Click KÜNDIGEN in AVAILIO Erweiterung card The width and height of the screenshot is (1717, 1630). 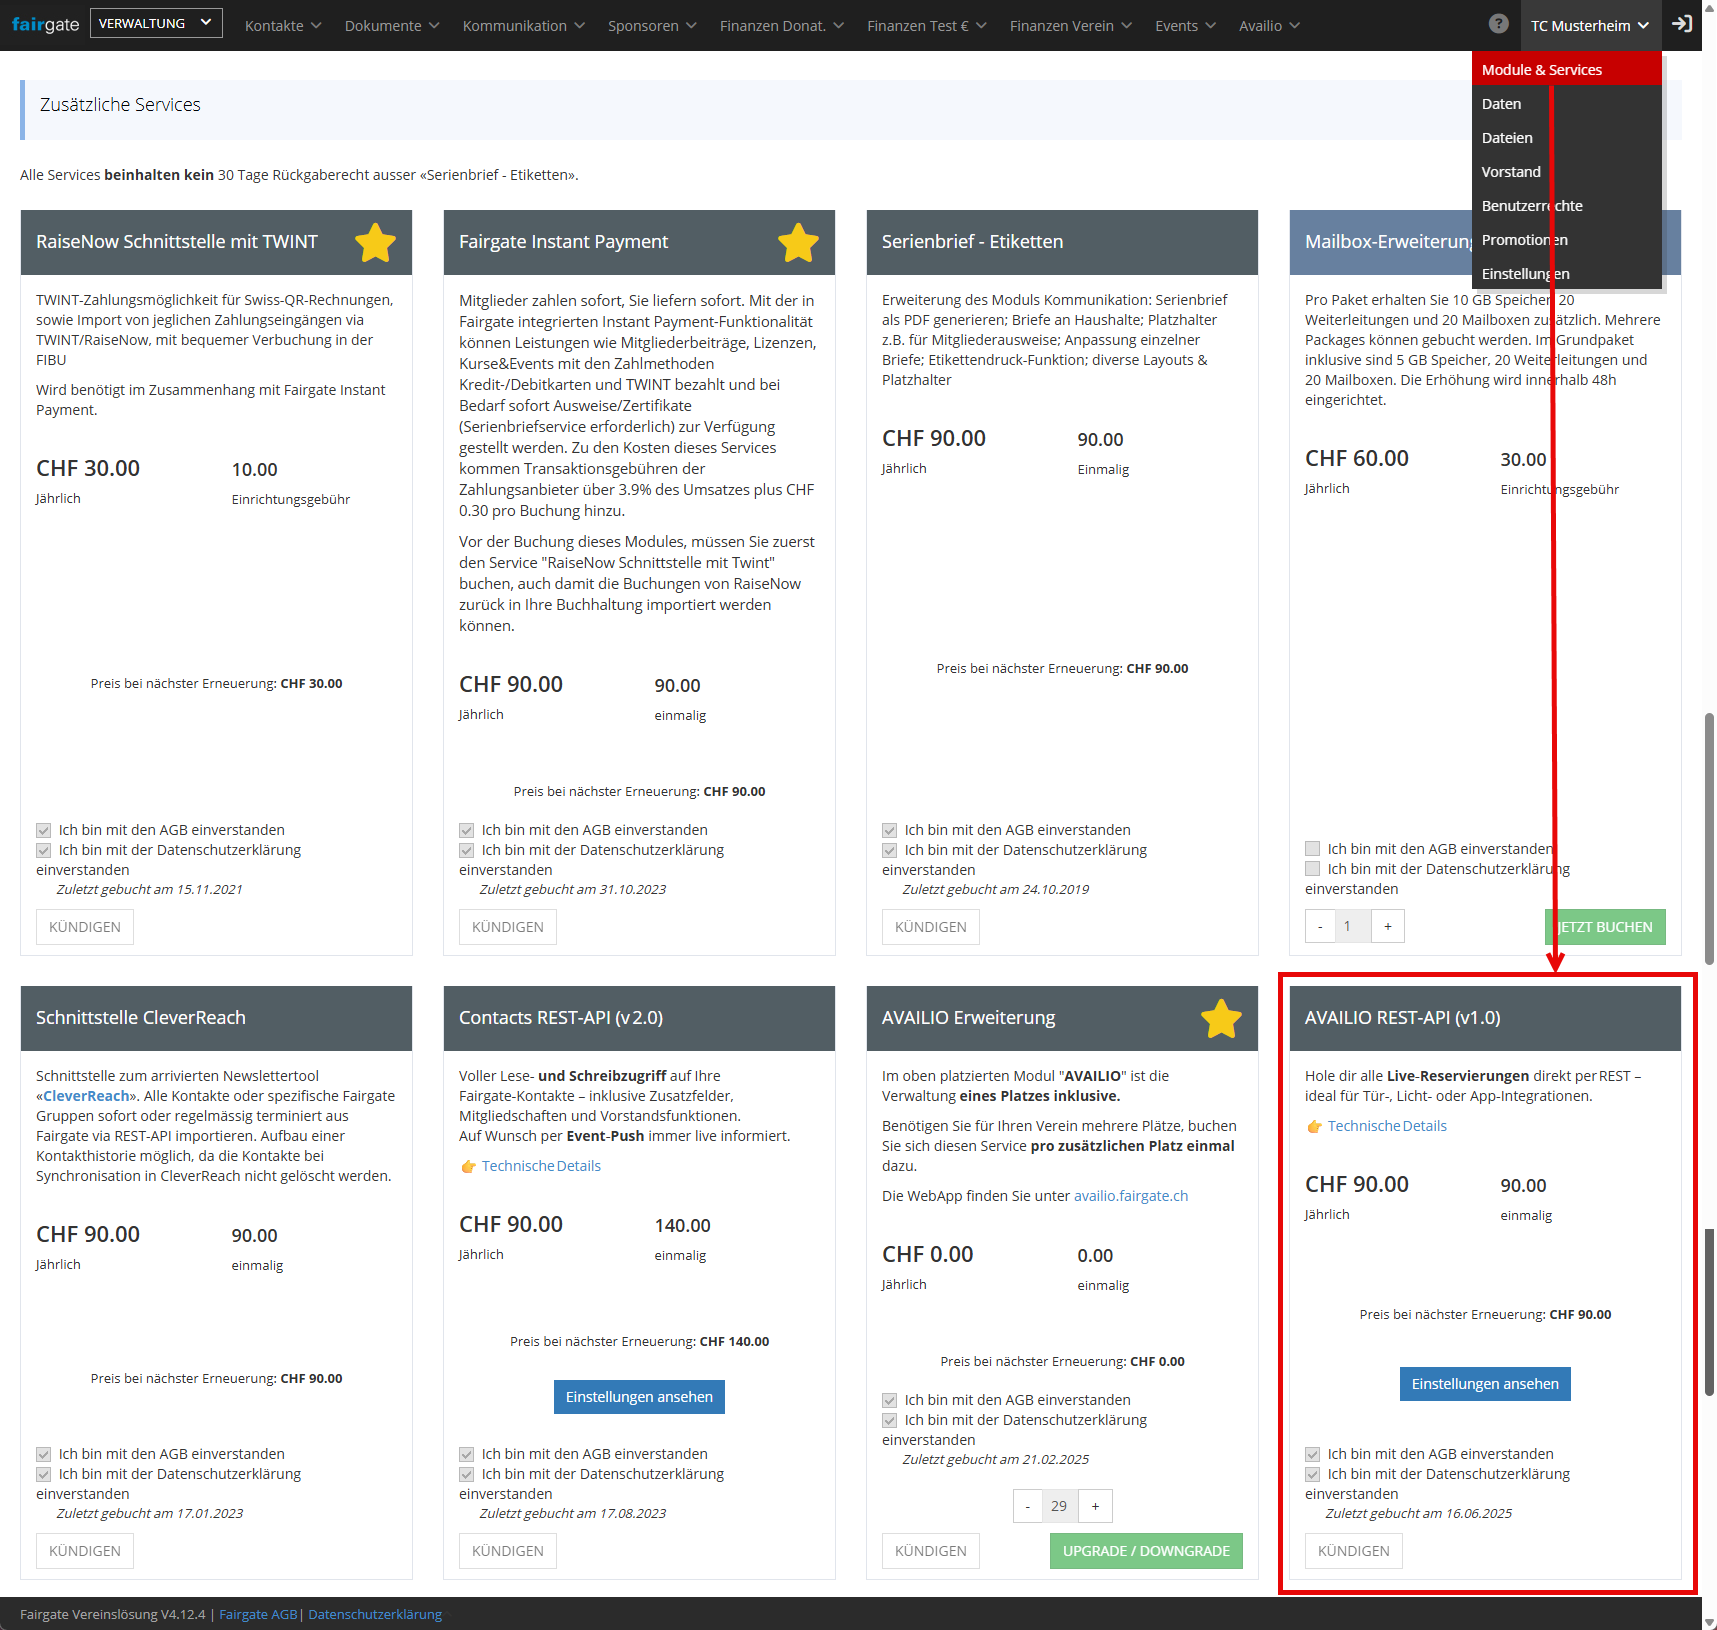pyautogui.click(x=931, y=1551)
